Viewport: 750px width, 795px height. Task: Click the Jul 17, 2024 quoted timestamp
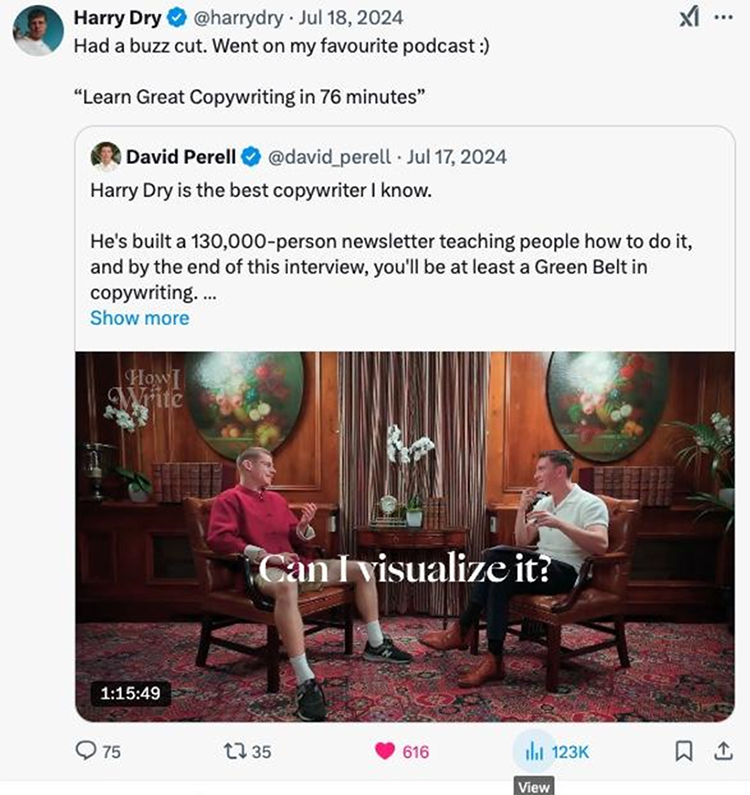(x=457, y=156)
